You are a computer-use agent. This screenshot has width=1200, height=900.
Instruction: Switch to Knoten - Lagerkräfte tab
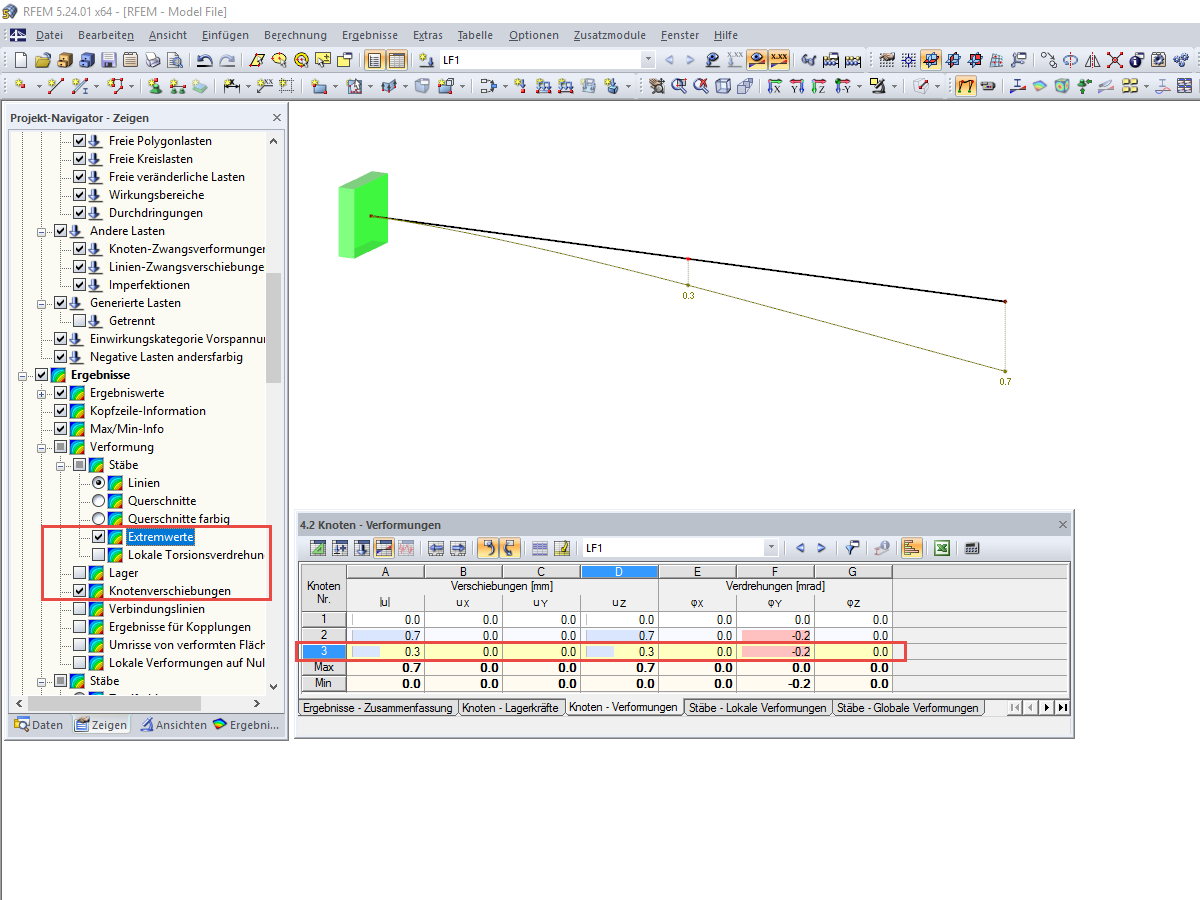(x=510, y=707)
